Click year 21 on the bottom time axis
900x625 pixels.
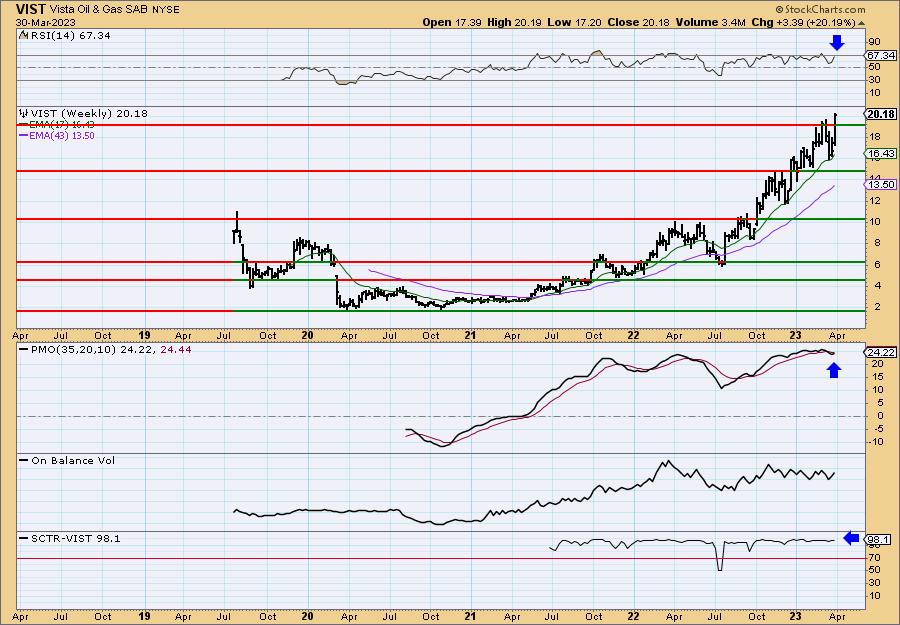tap(470, 616)
